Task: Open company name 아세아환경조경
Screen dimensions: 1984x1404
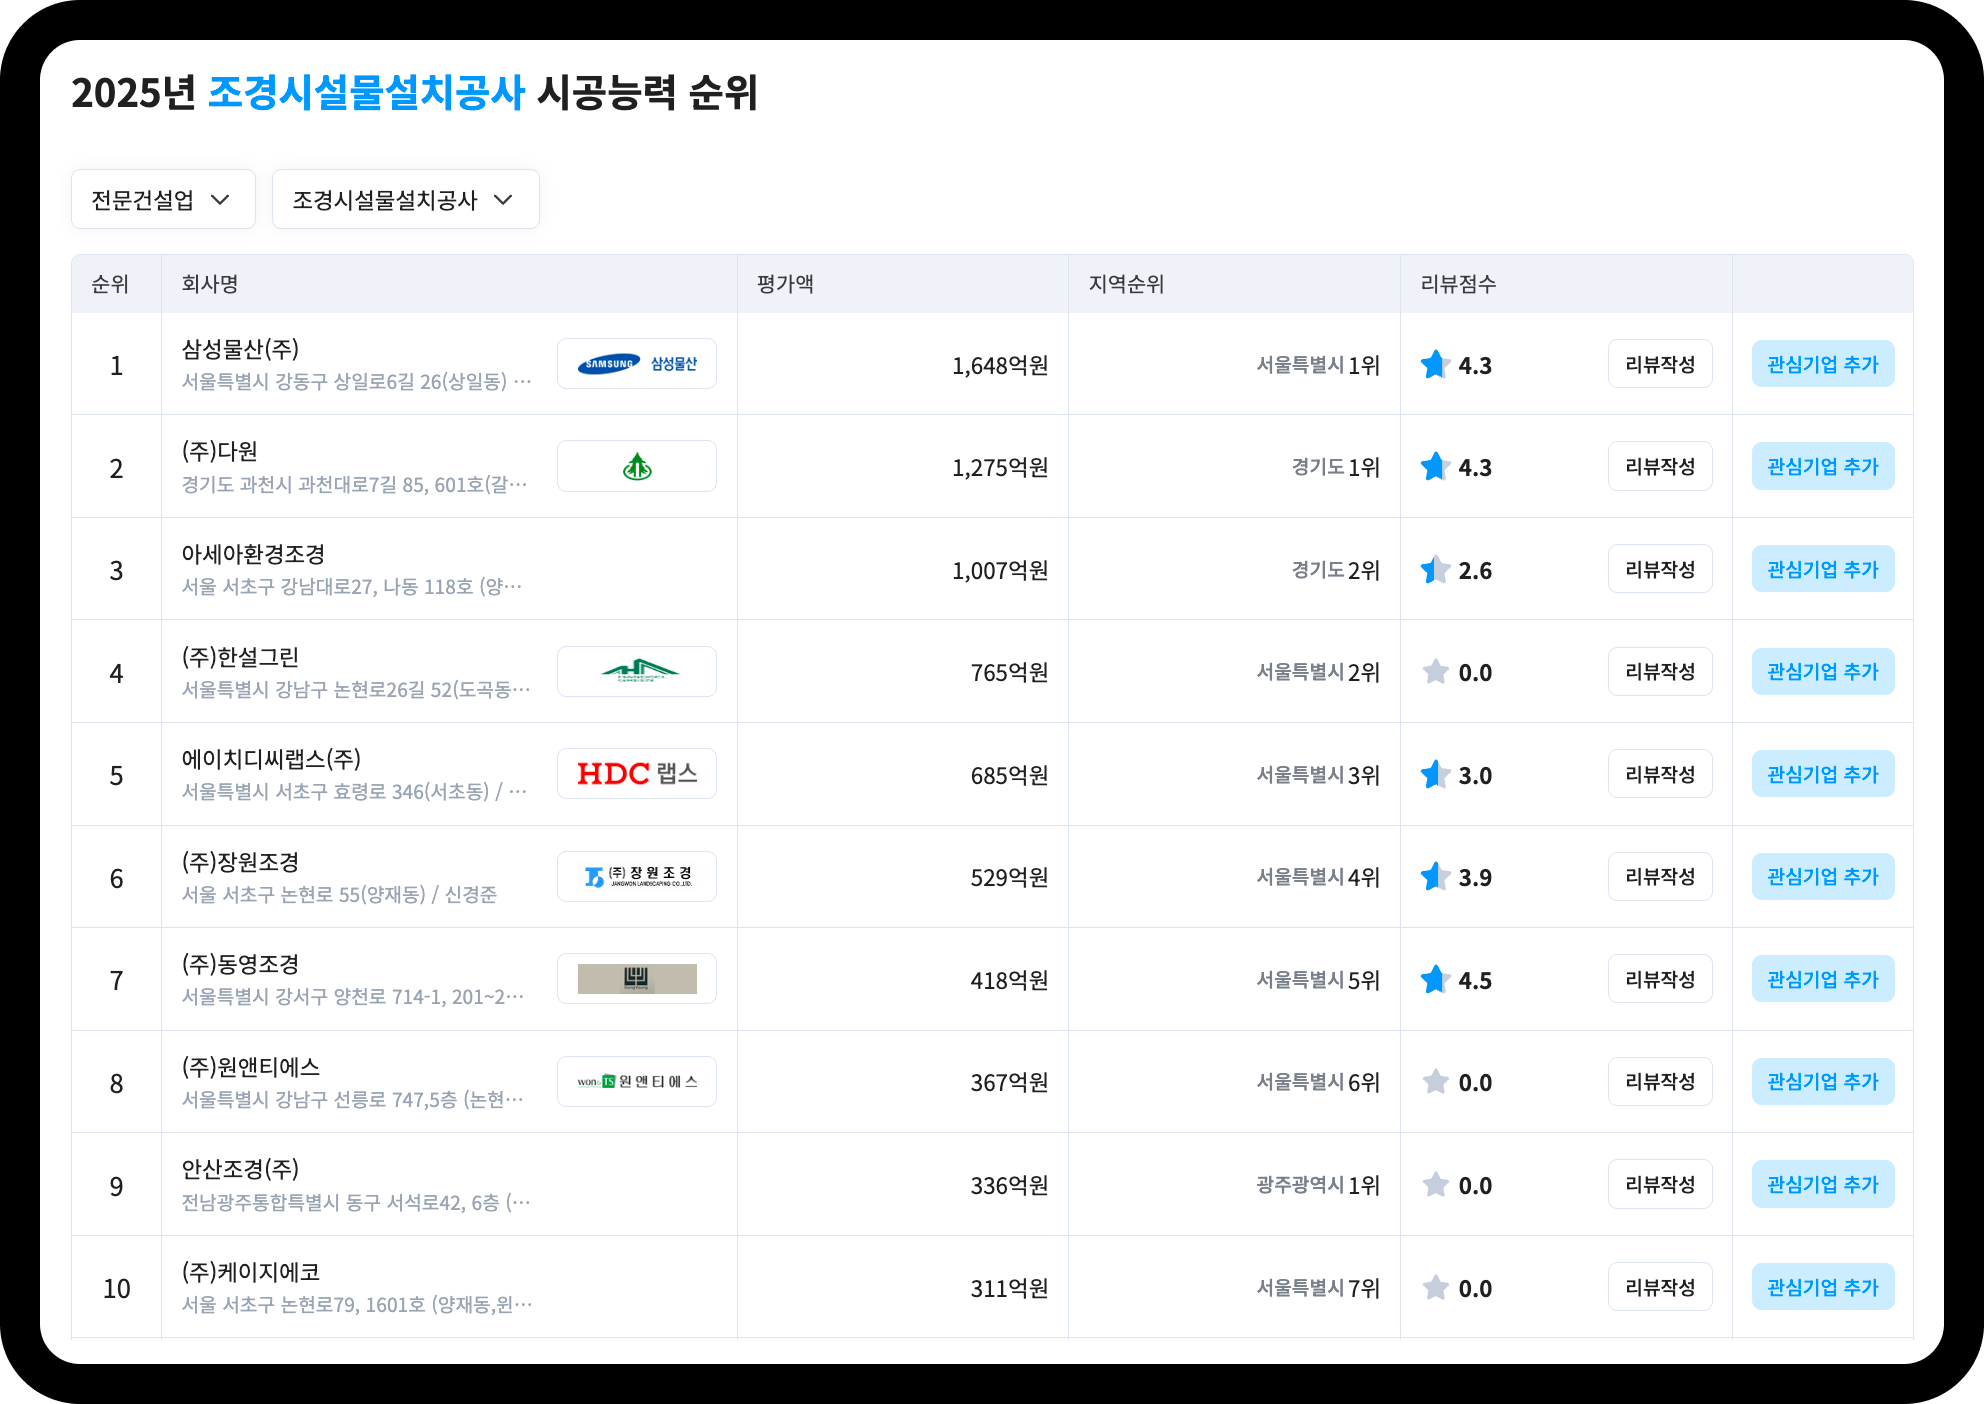Action: [x=253, y=554]
